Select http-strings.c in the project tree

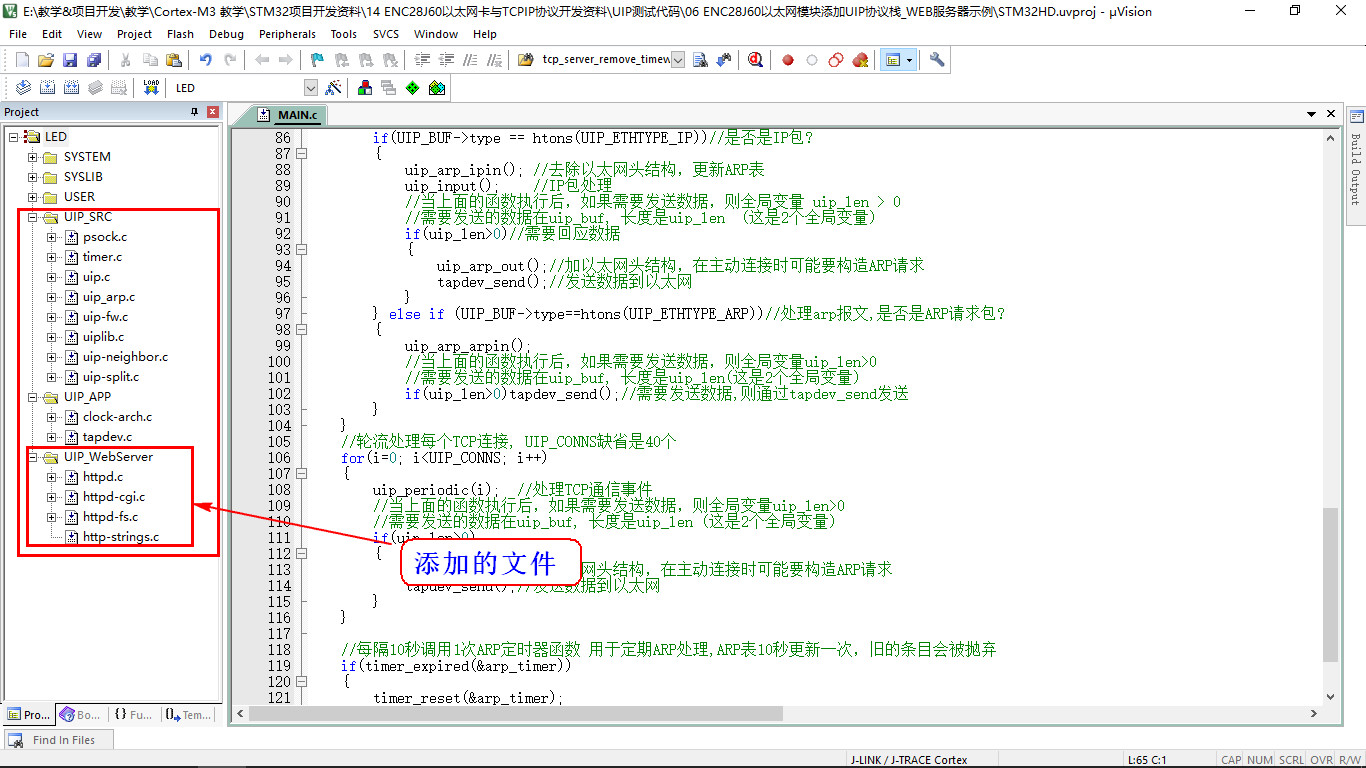click(x=121, y=537)
